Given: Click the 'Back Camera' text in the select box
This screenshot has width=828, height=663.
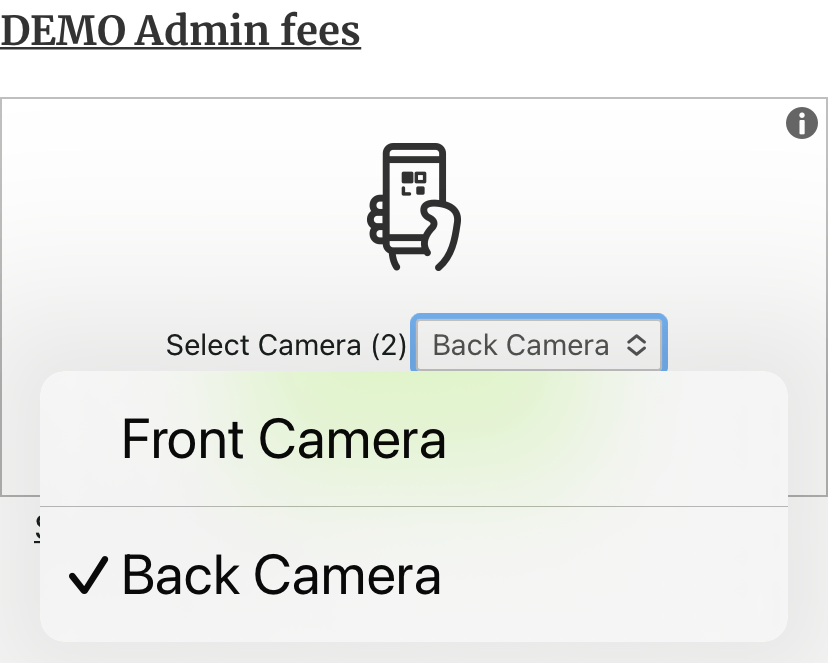Looking at the screenshot, I should tap(520, 346).
